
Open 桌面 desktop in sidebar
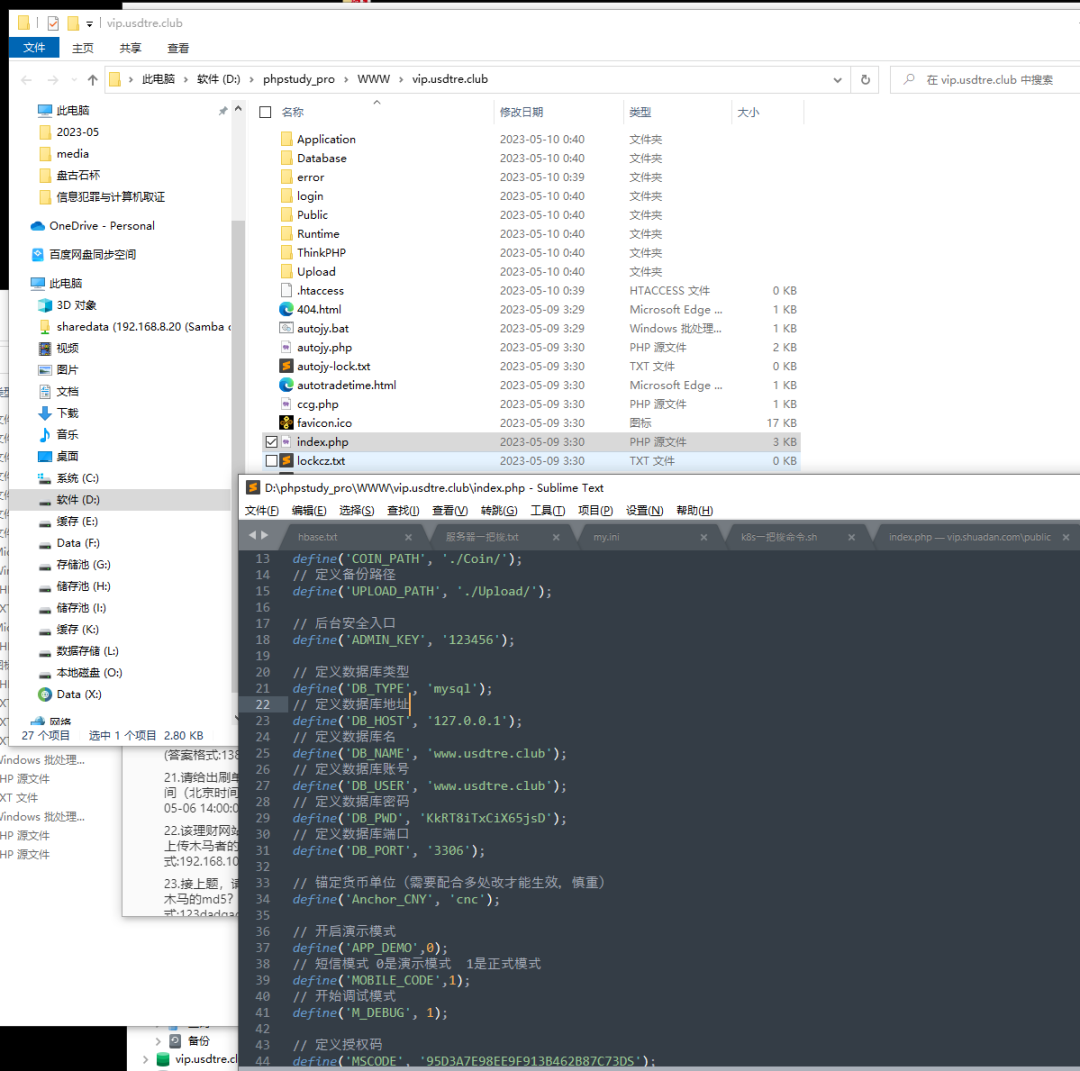click(x=59, y=456)
